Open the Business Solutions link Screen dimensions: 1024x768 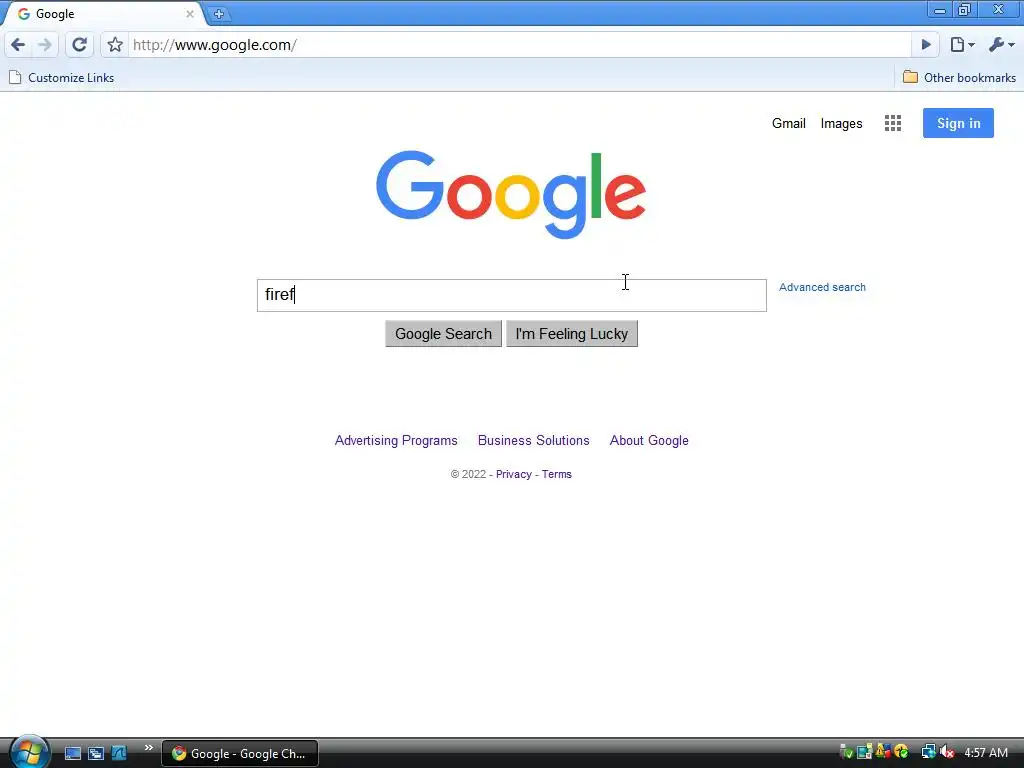coord(534,440)
